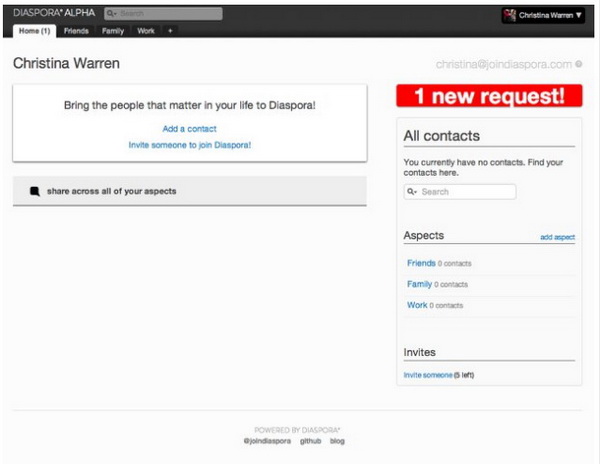Click the magnifier icon in top search

point(111,13)
